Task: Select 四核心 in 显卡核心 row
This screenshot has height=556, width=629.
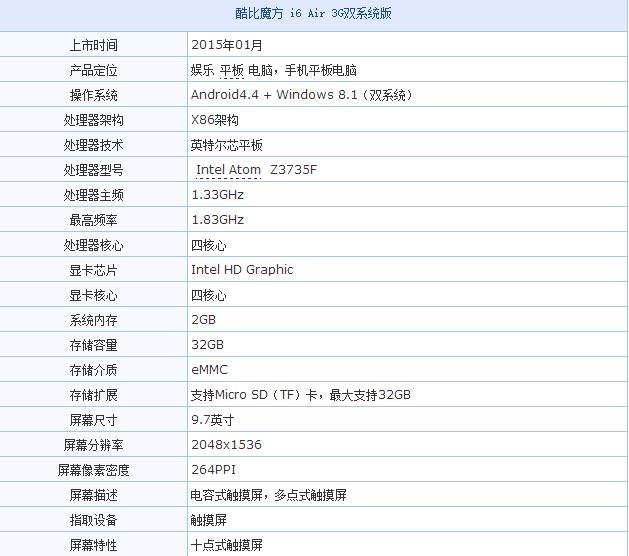Action: (x=209, y=295)
